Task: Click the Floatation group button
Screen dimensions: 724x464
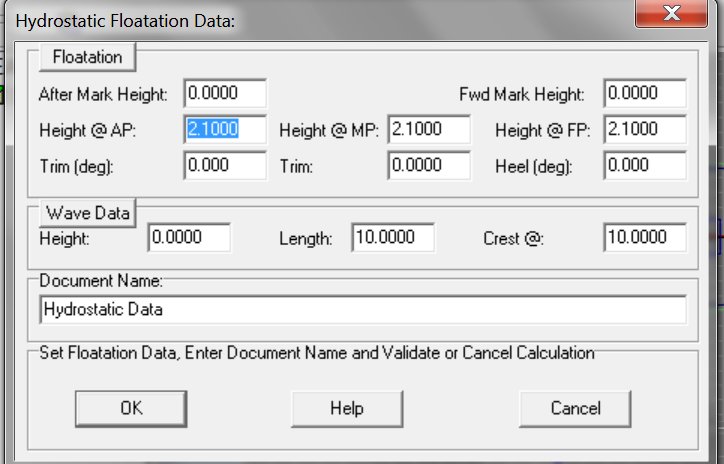Action: [87, 58]
